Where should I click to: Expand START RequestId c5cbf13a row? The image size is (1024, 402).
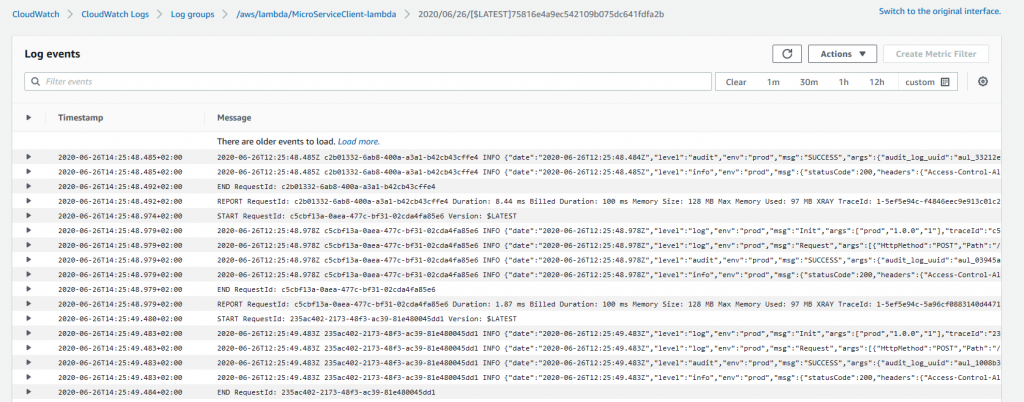click(x=28, y=215)
